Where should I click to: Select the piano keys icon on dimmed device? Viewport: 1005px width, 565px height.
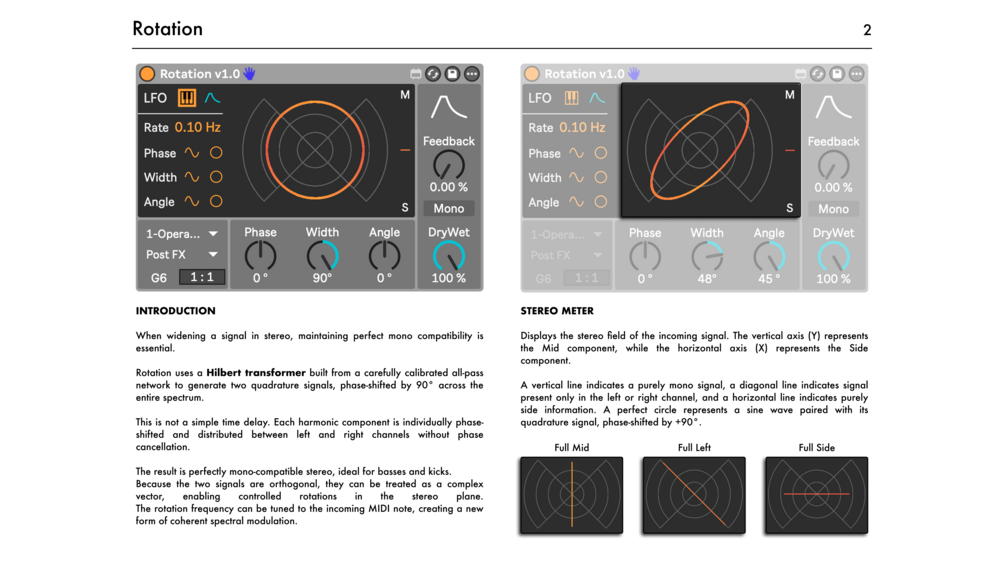pyautogui.click(x=571, y=98)
